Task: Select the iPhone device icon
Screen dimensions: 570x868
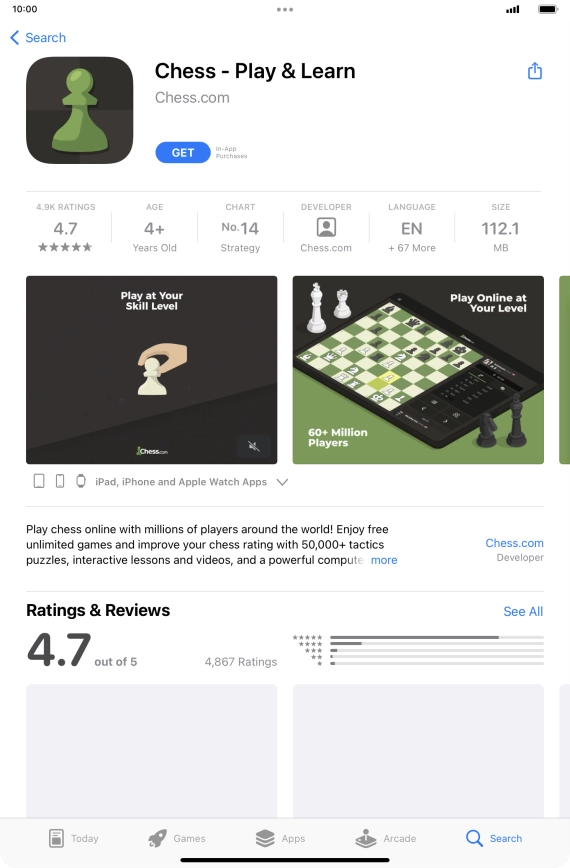Action: 60,481
